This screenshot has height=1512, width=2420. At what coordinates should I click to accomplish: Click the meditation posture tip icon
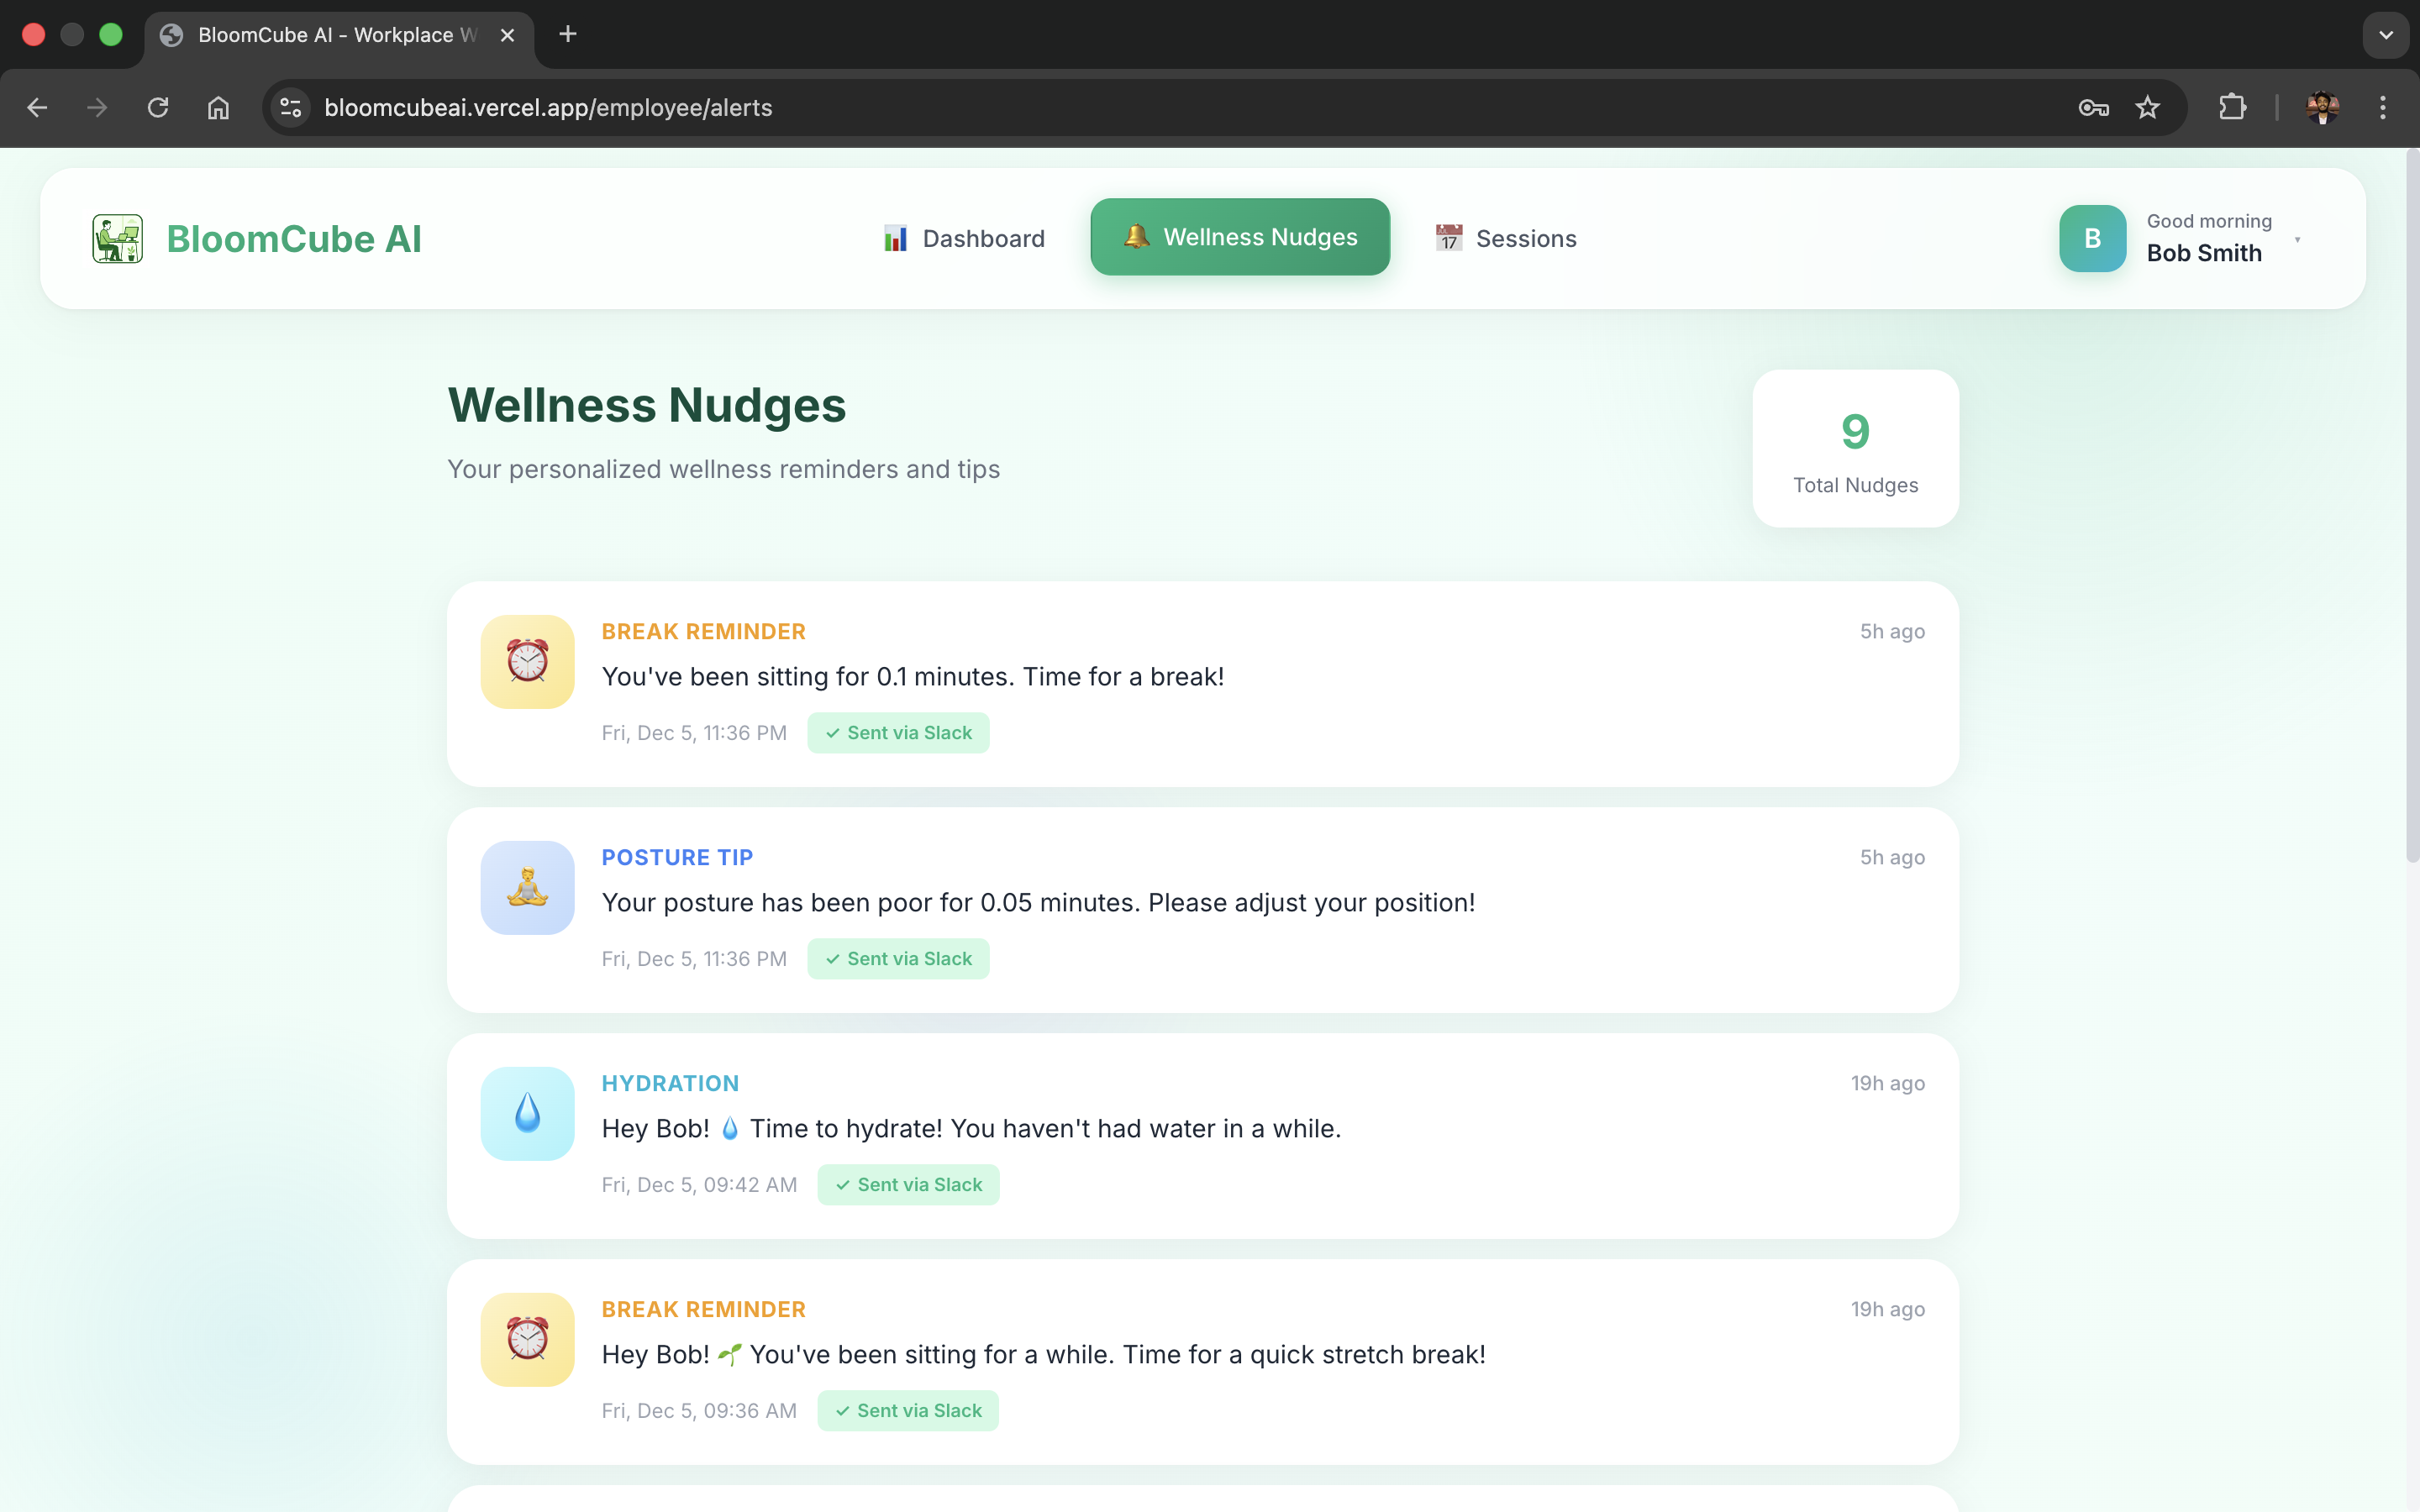[x=527, y=887]
